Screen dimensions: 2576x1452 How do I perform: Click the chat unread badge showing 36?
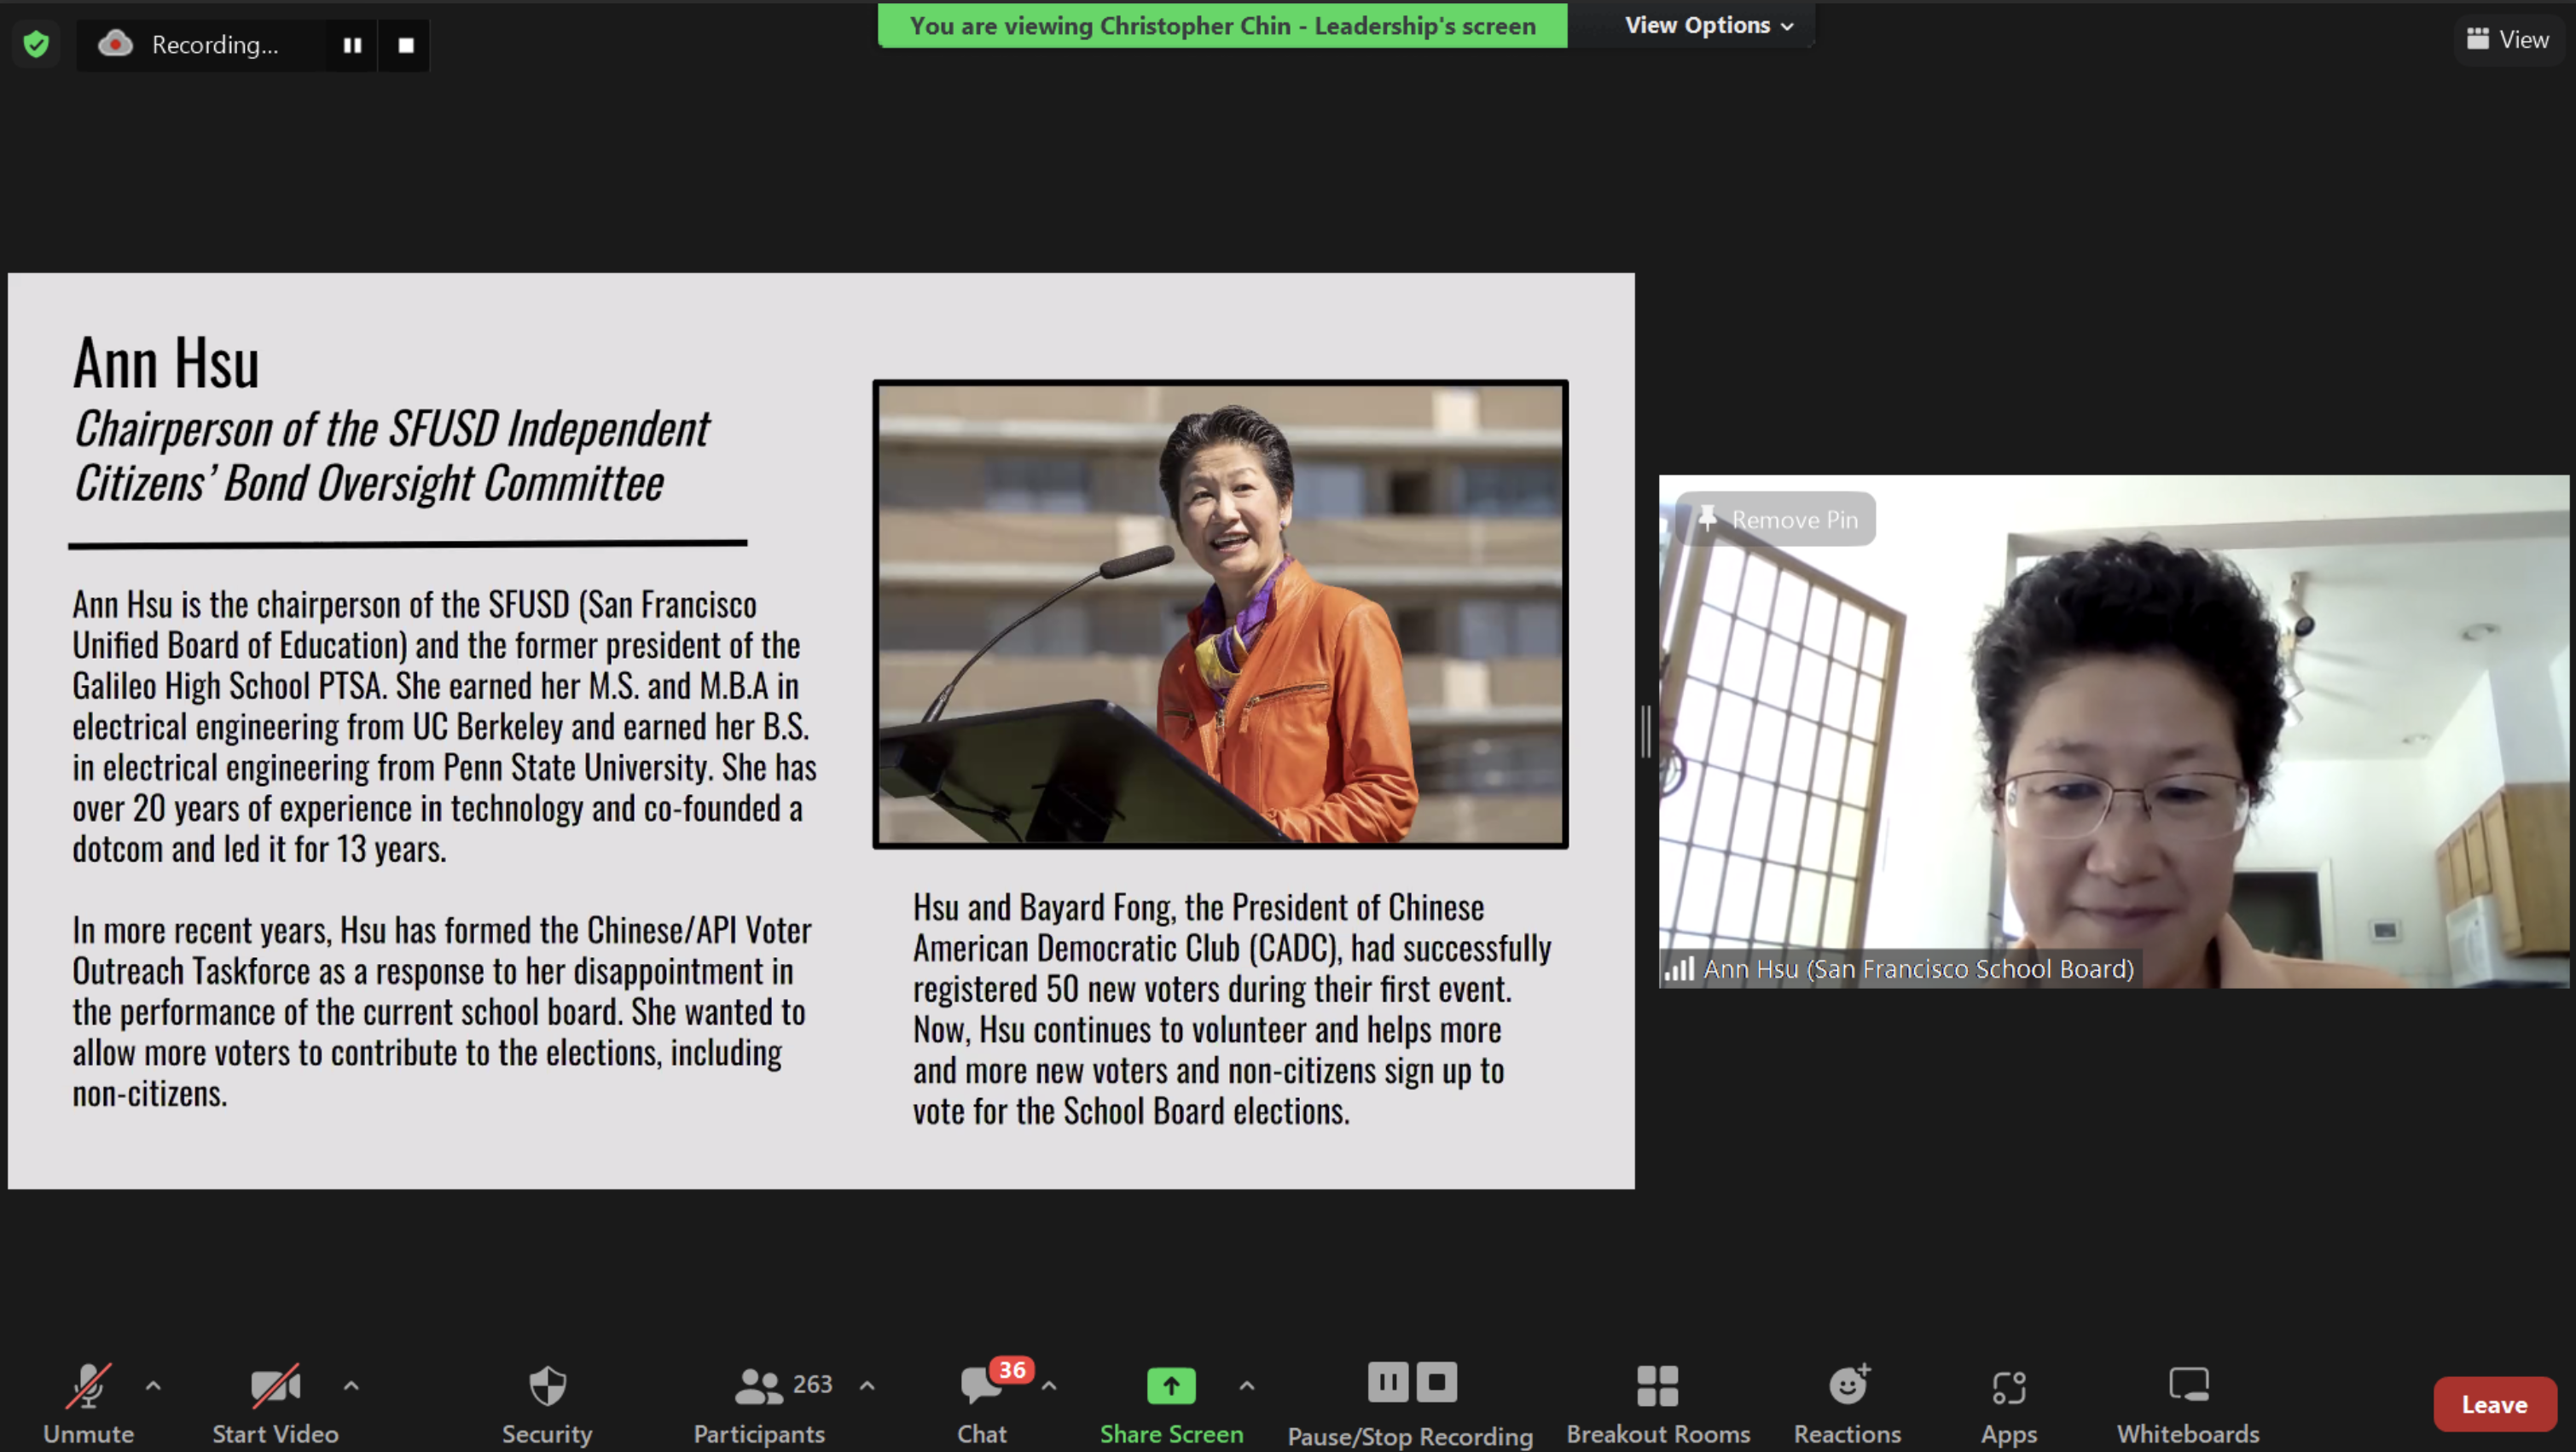(1012, 1369)
